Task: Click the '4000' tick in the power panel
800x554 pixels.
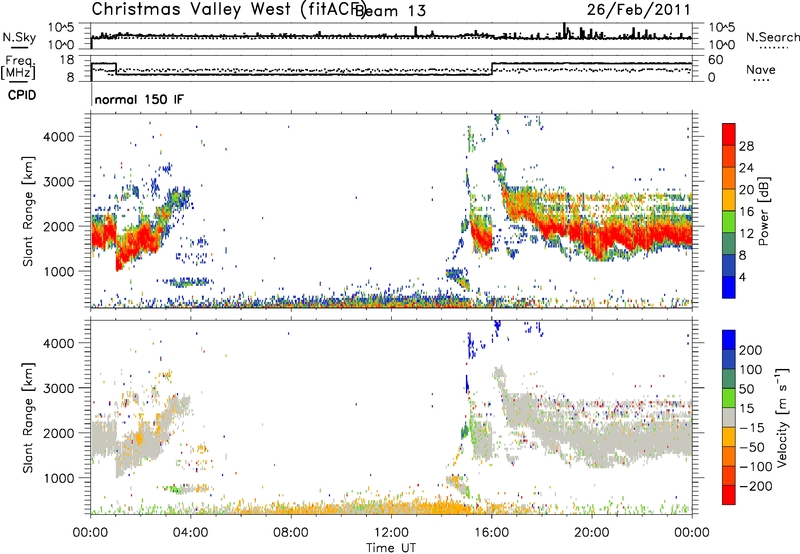Action: (59, 137)
